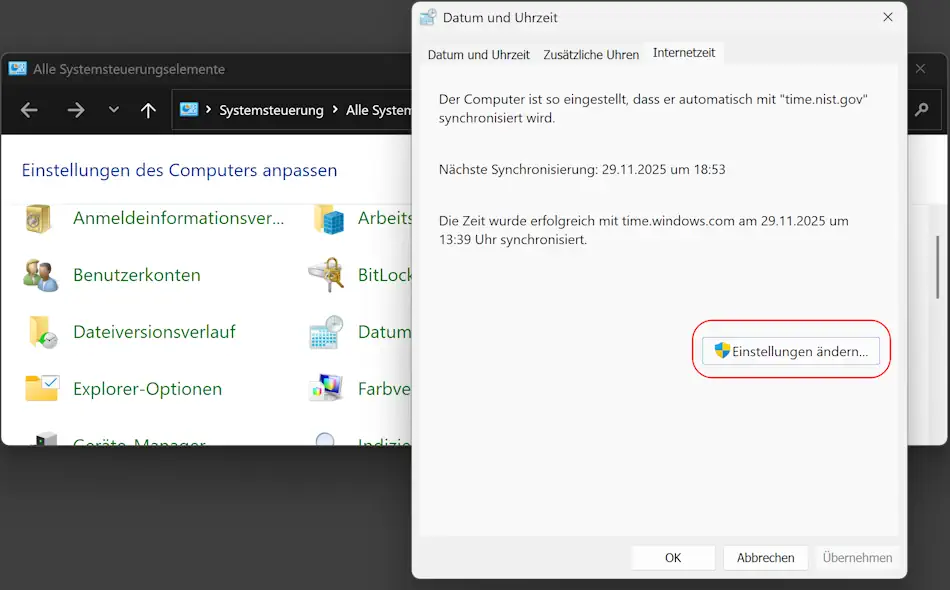The image size is (950, 590).
Task: Switch to the Zusätzliche Uhren tab
Action: (x=590, y=54)
